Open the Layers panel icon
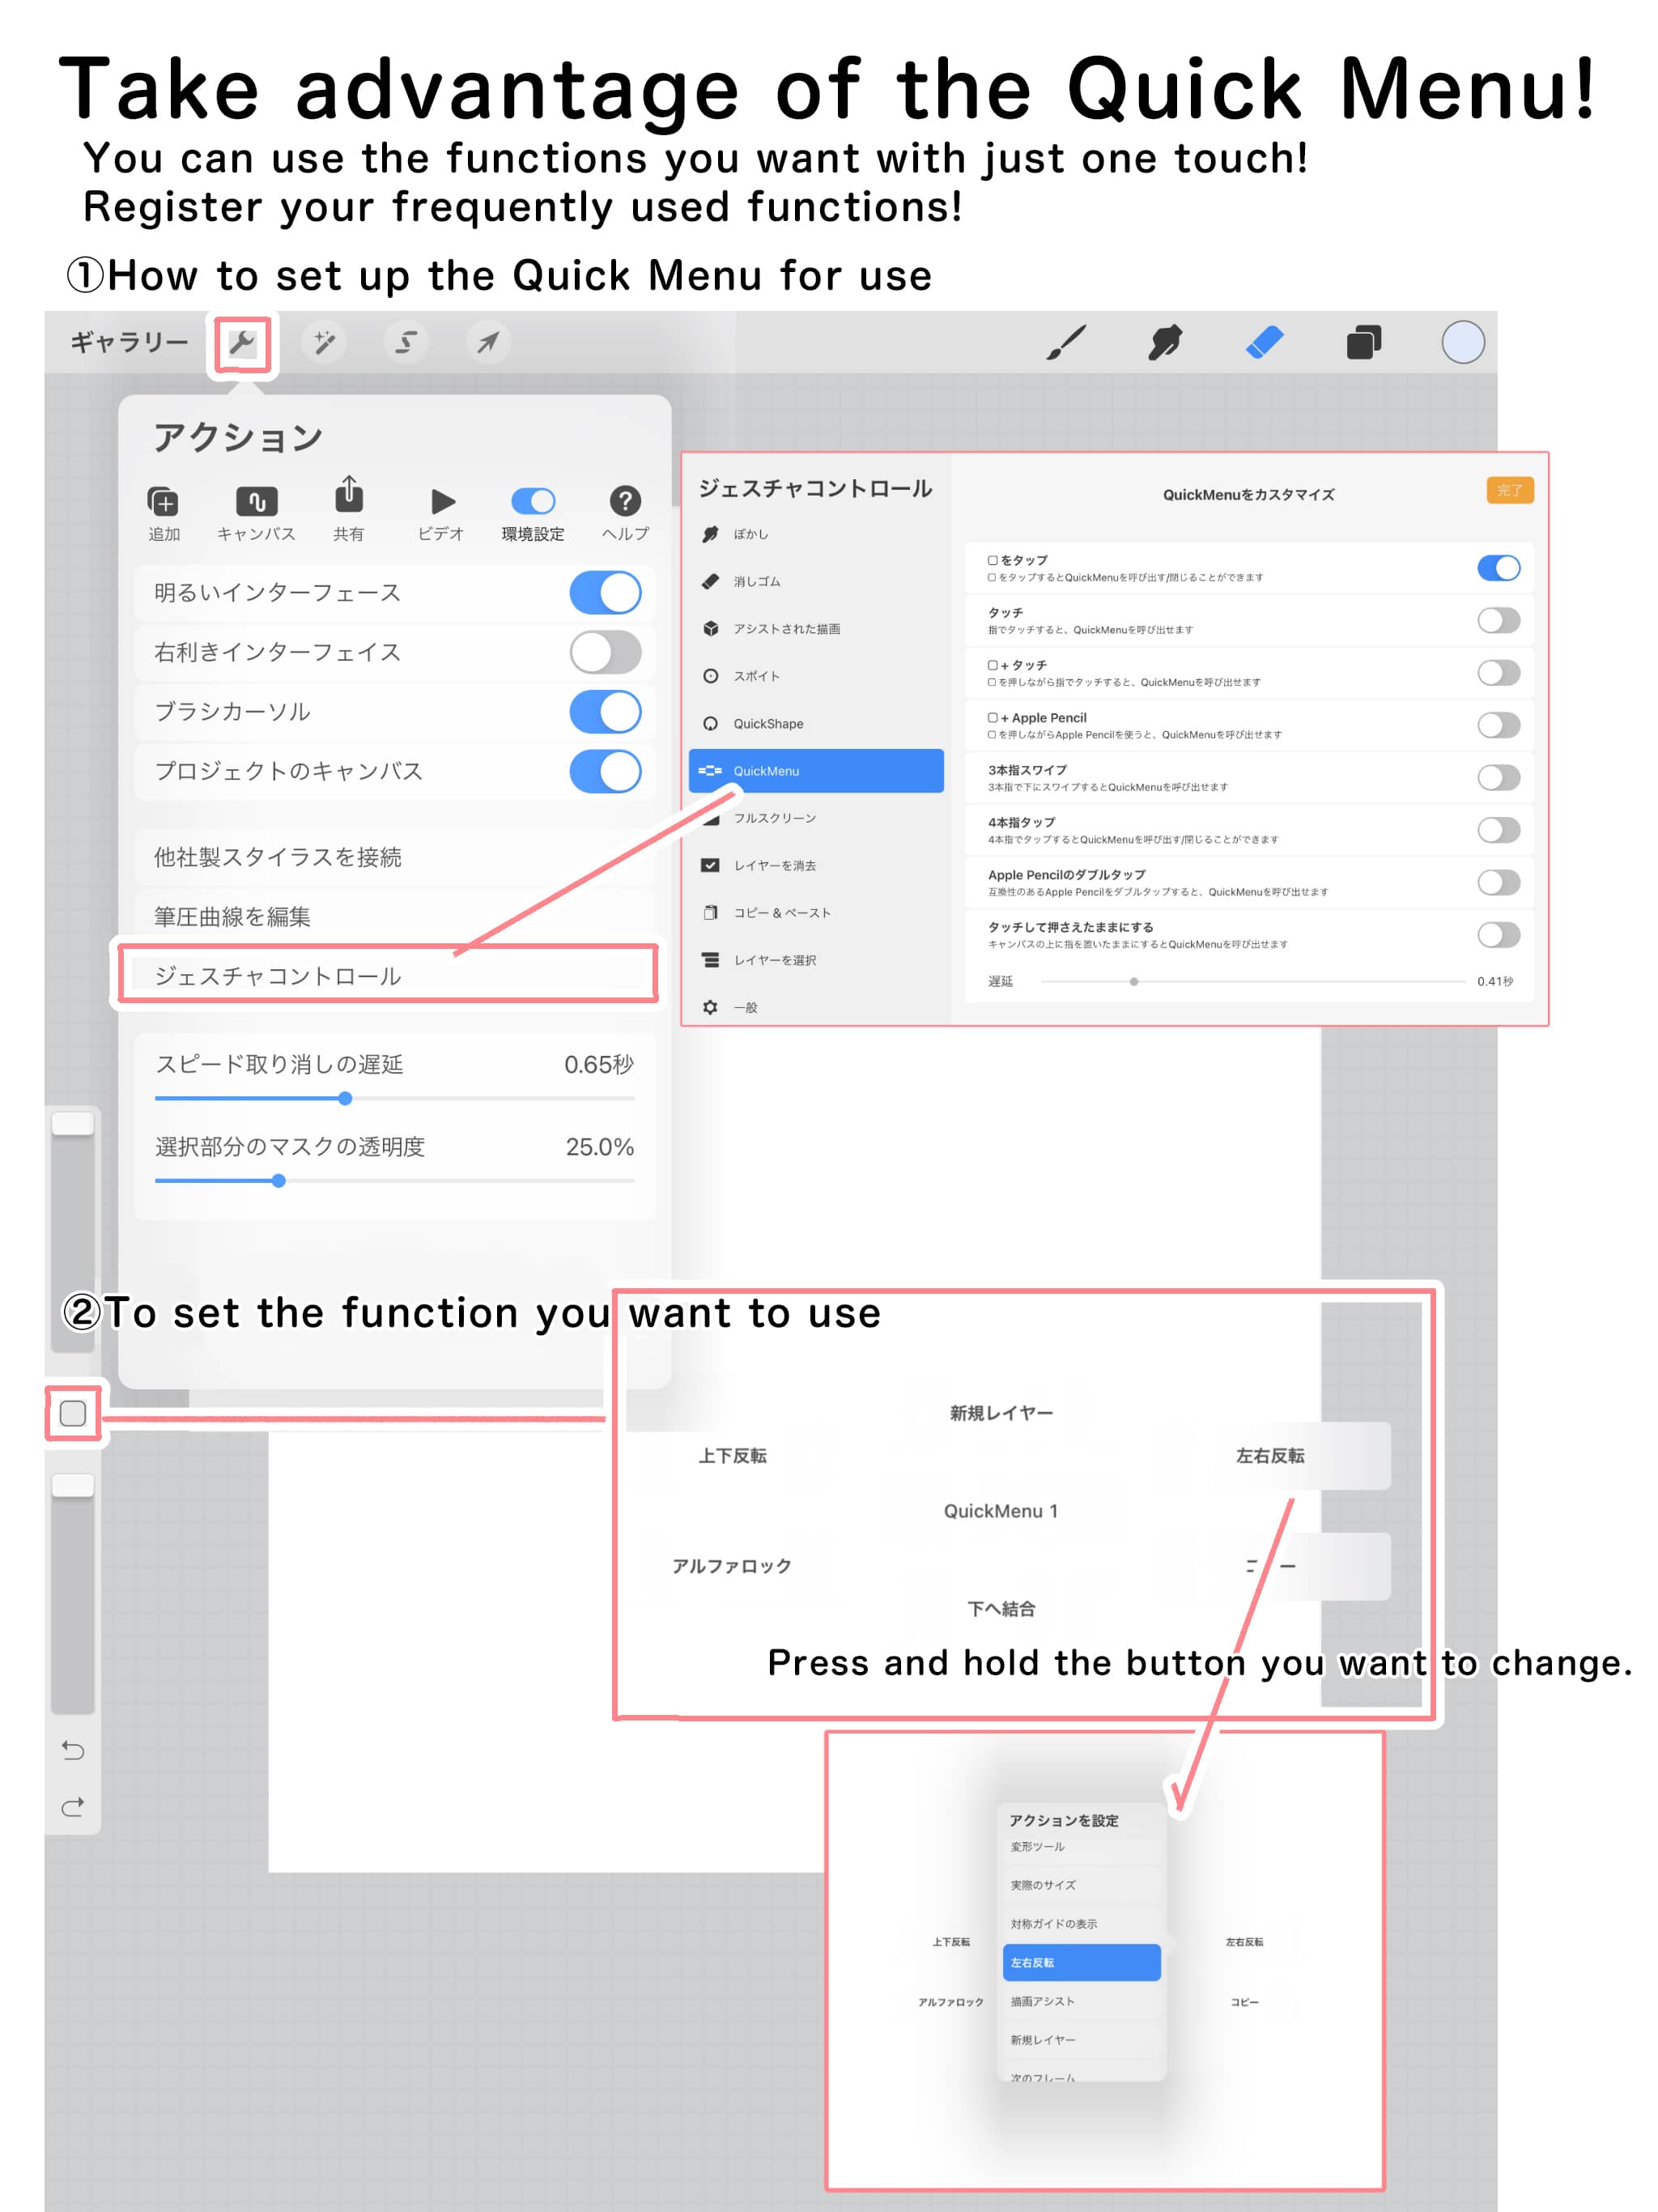Screen dimensions: 1658x2212 (x=1364, y=343)
